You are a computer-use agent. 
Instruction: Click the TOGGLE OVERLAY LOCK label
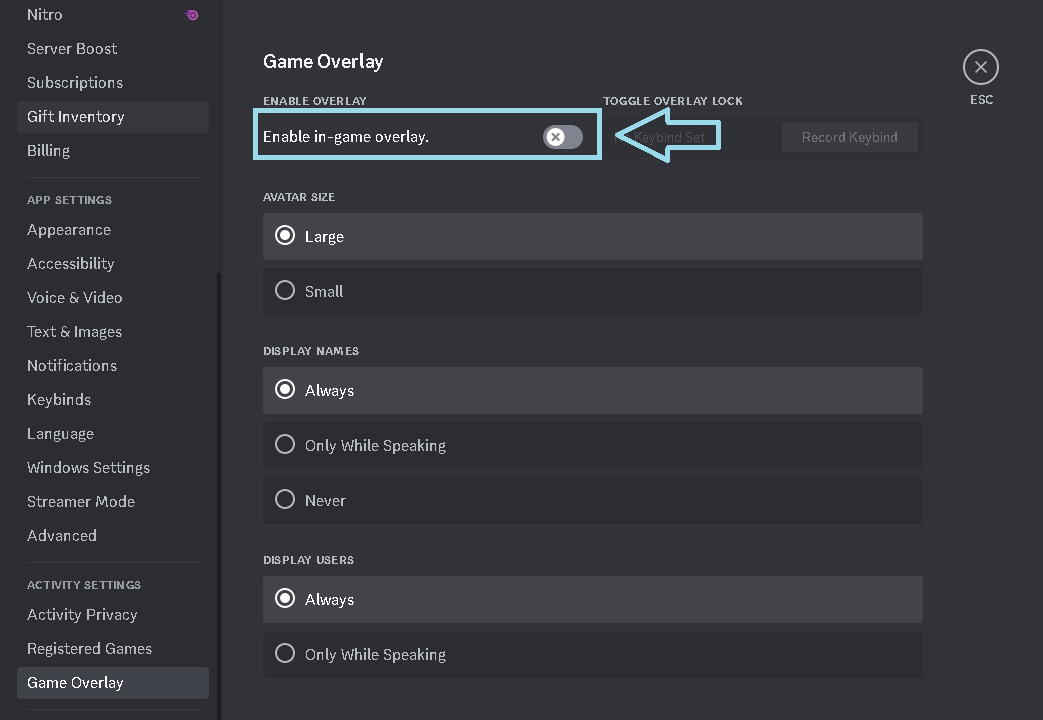point(672,100)
